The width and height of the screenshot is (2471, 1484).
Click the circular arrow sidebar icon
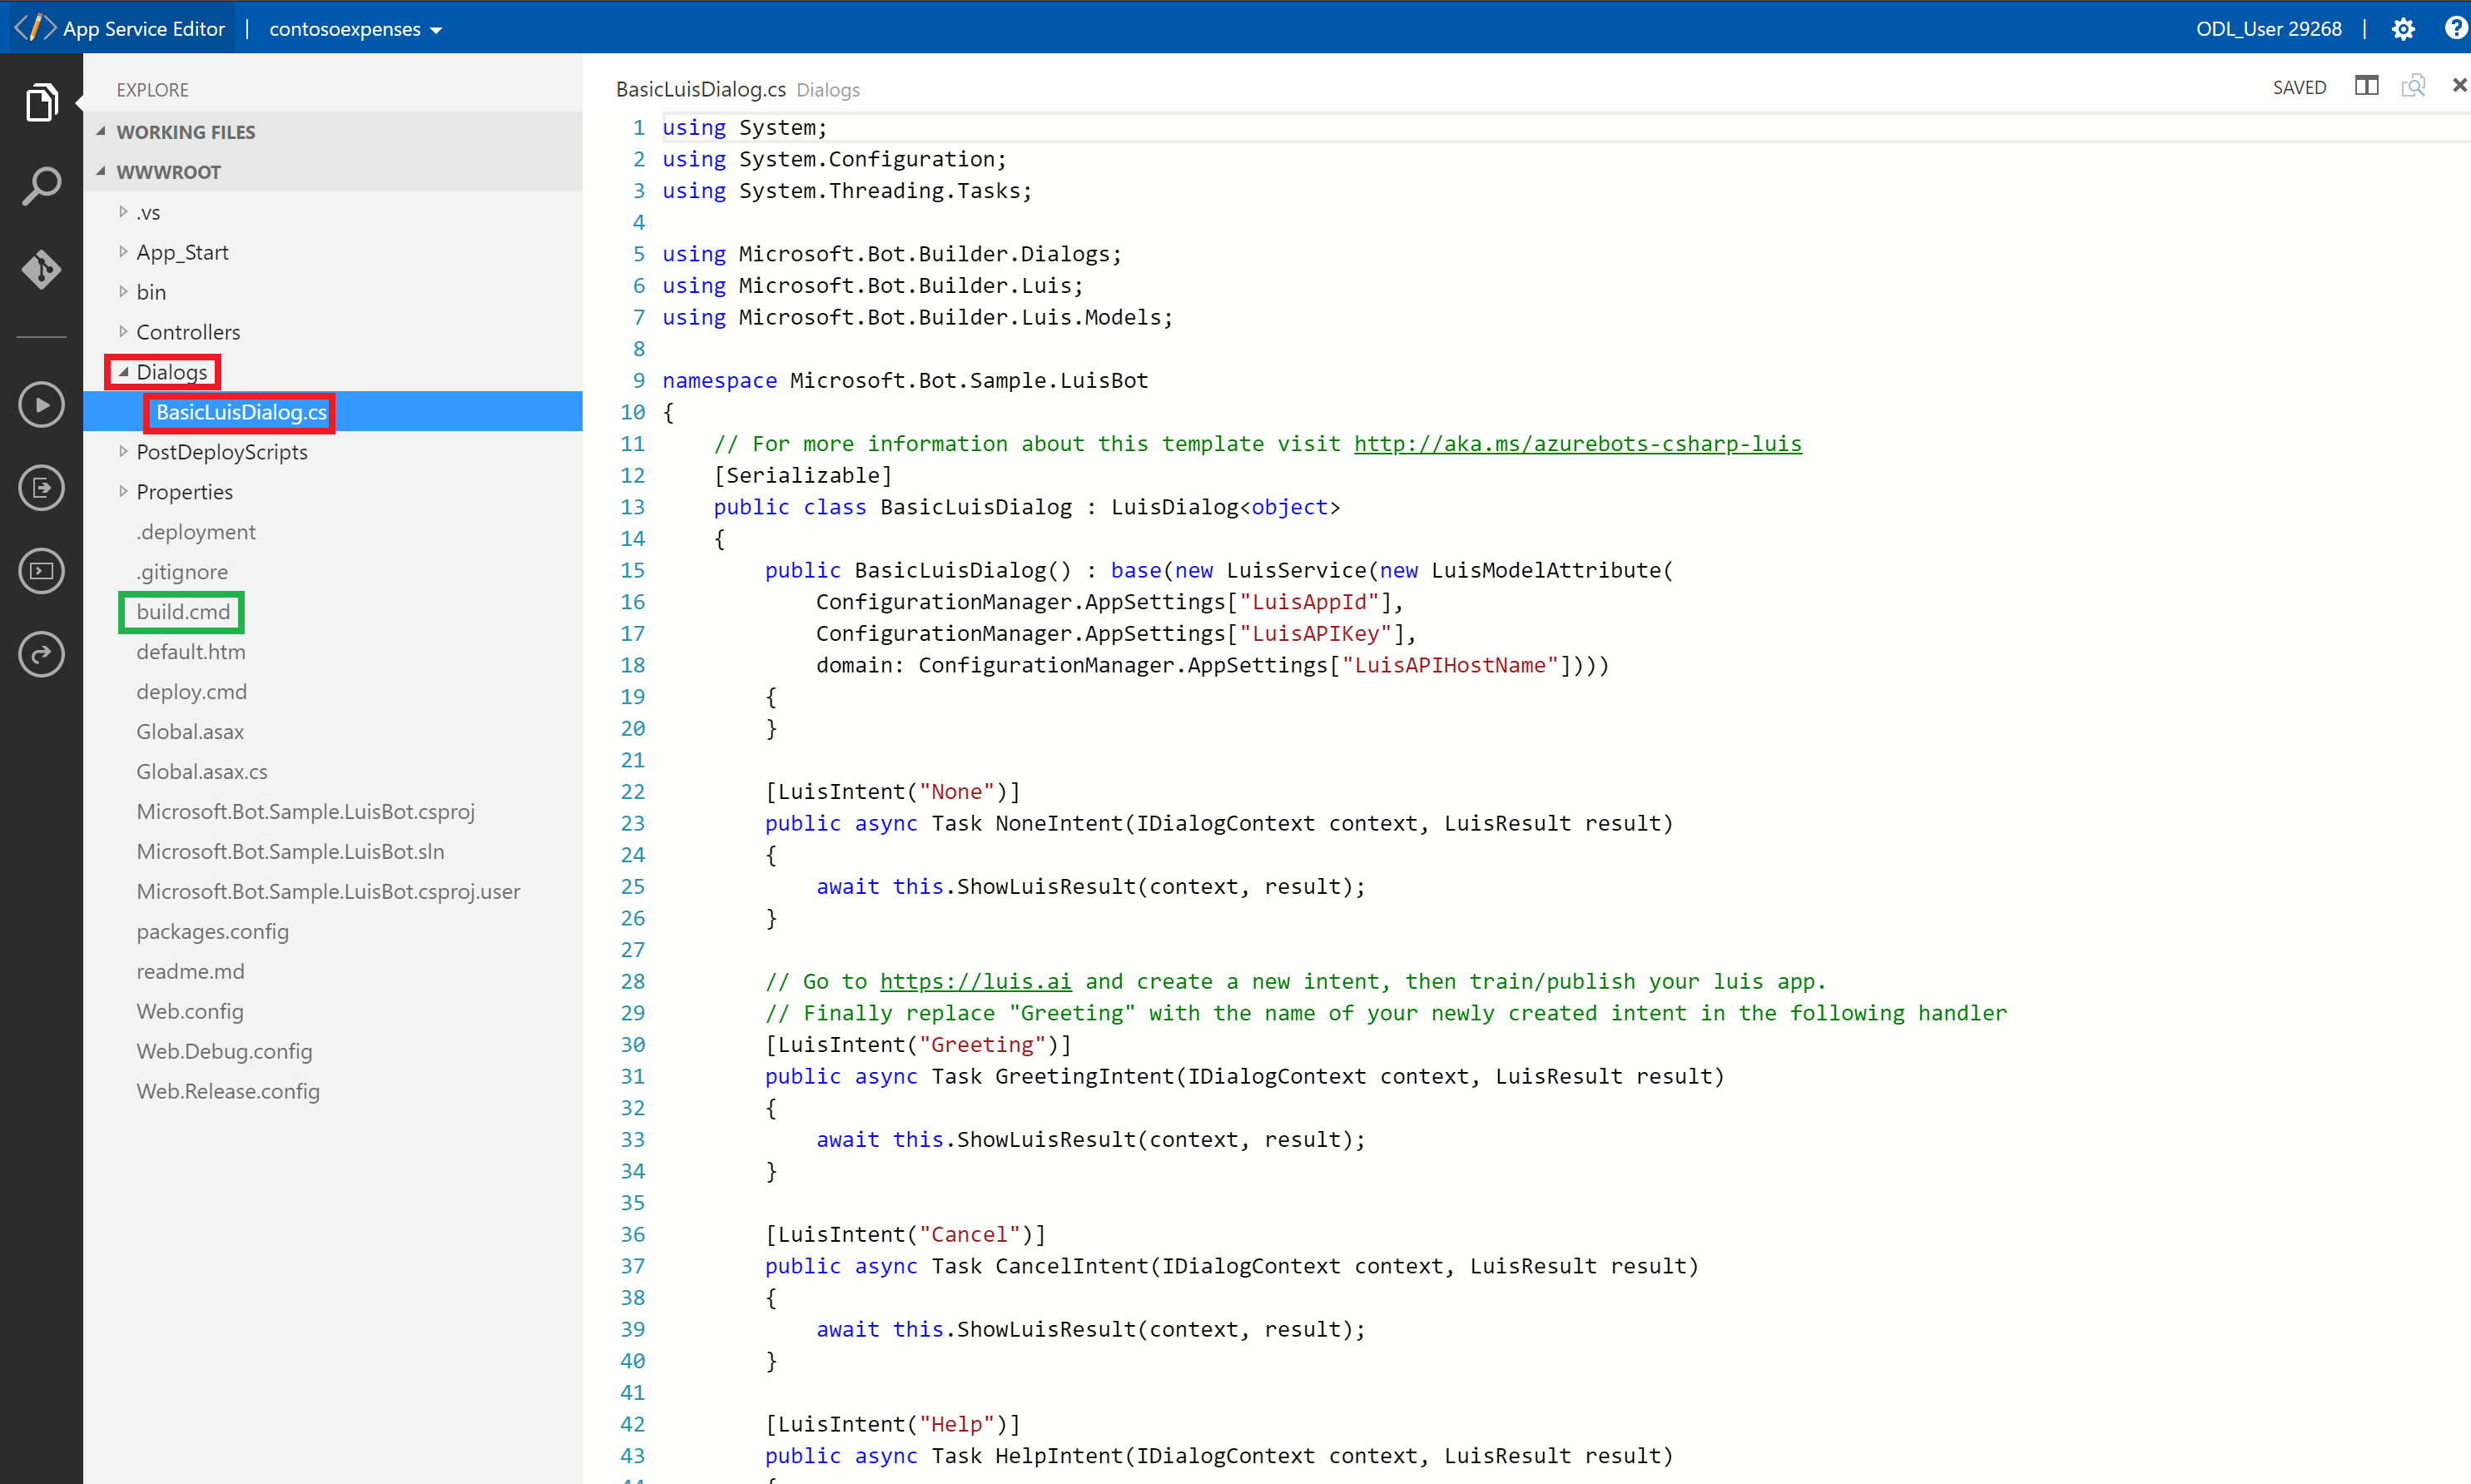pyautogui.click(x=41, y=654)
